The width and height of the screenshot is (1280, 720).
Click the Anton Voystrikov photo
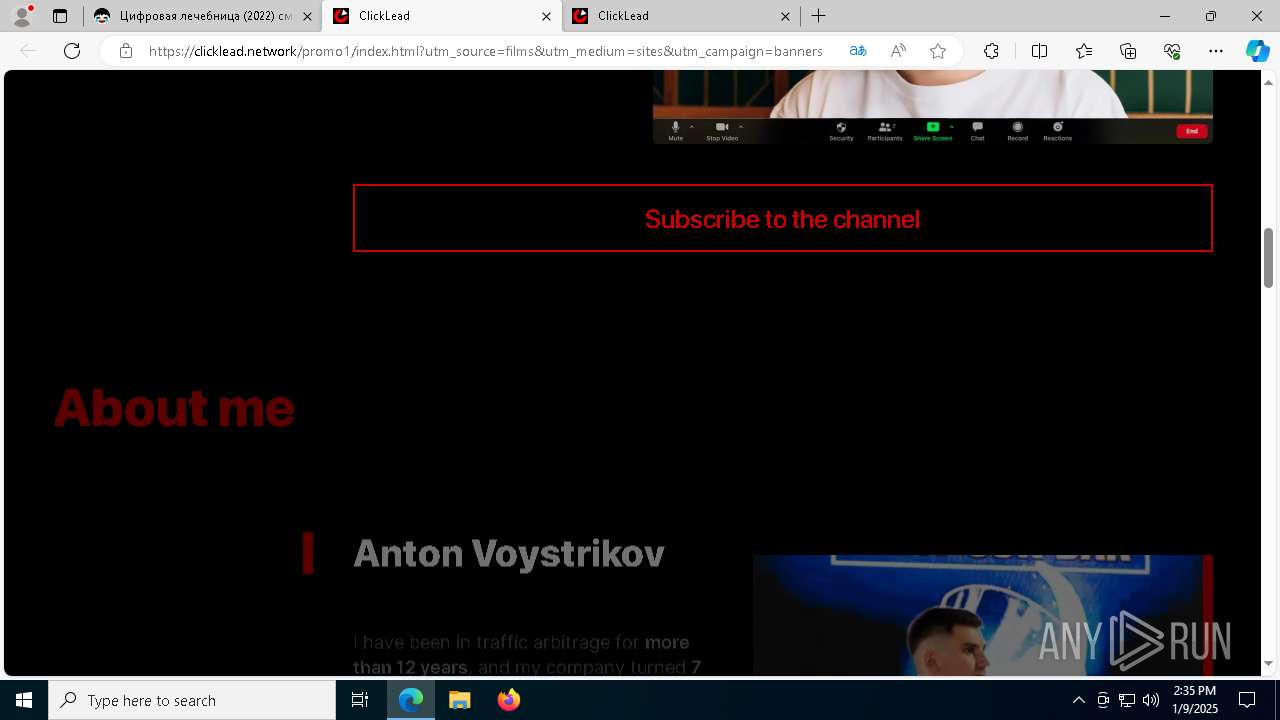[983, 615]
